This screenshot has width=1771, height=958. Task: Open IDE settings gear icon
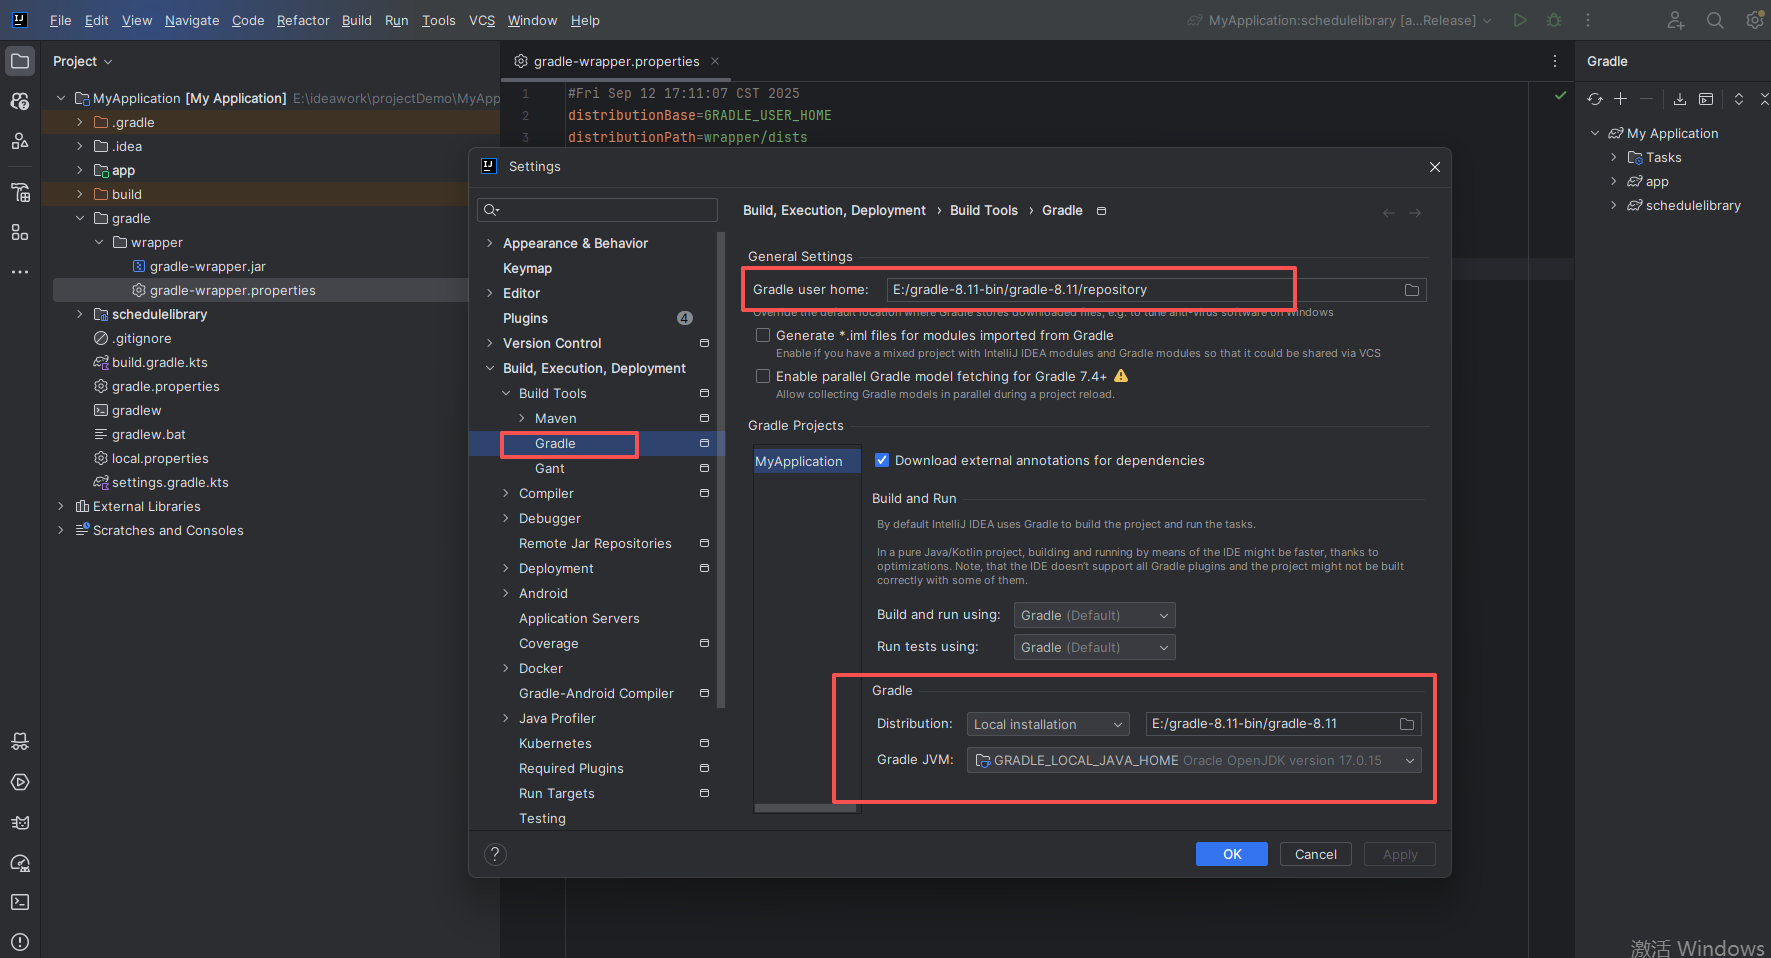tap(1754, 20)
